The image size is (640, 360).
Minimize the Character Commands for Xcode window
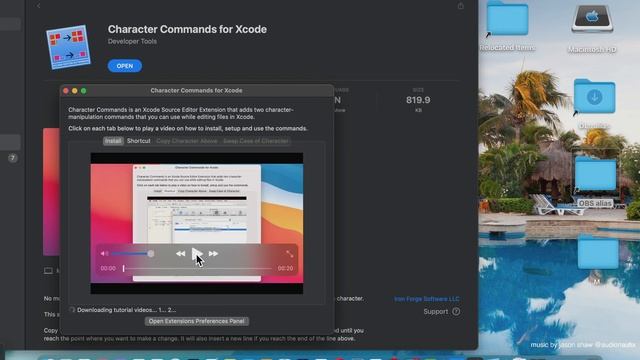point(75,91)
